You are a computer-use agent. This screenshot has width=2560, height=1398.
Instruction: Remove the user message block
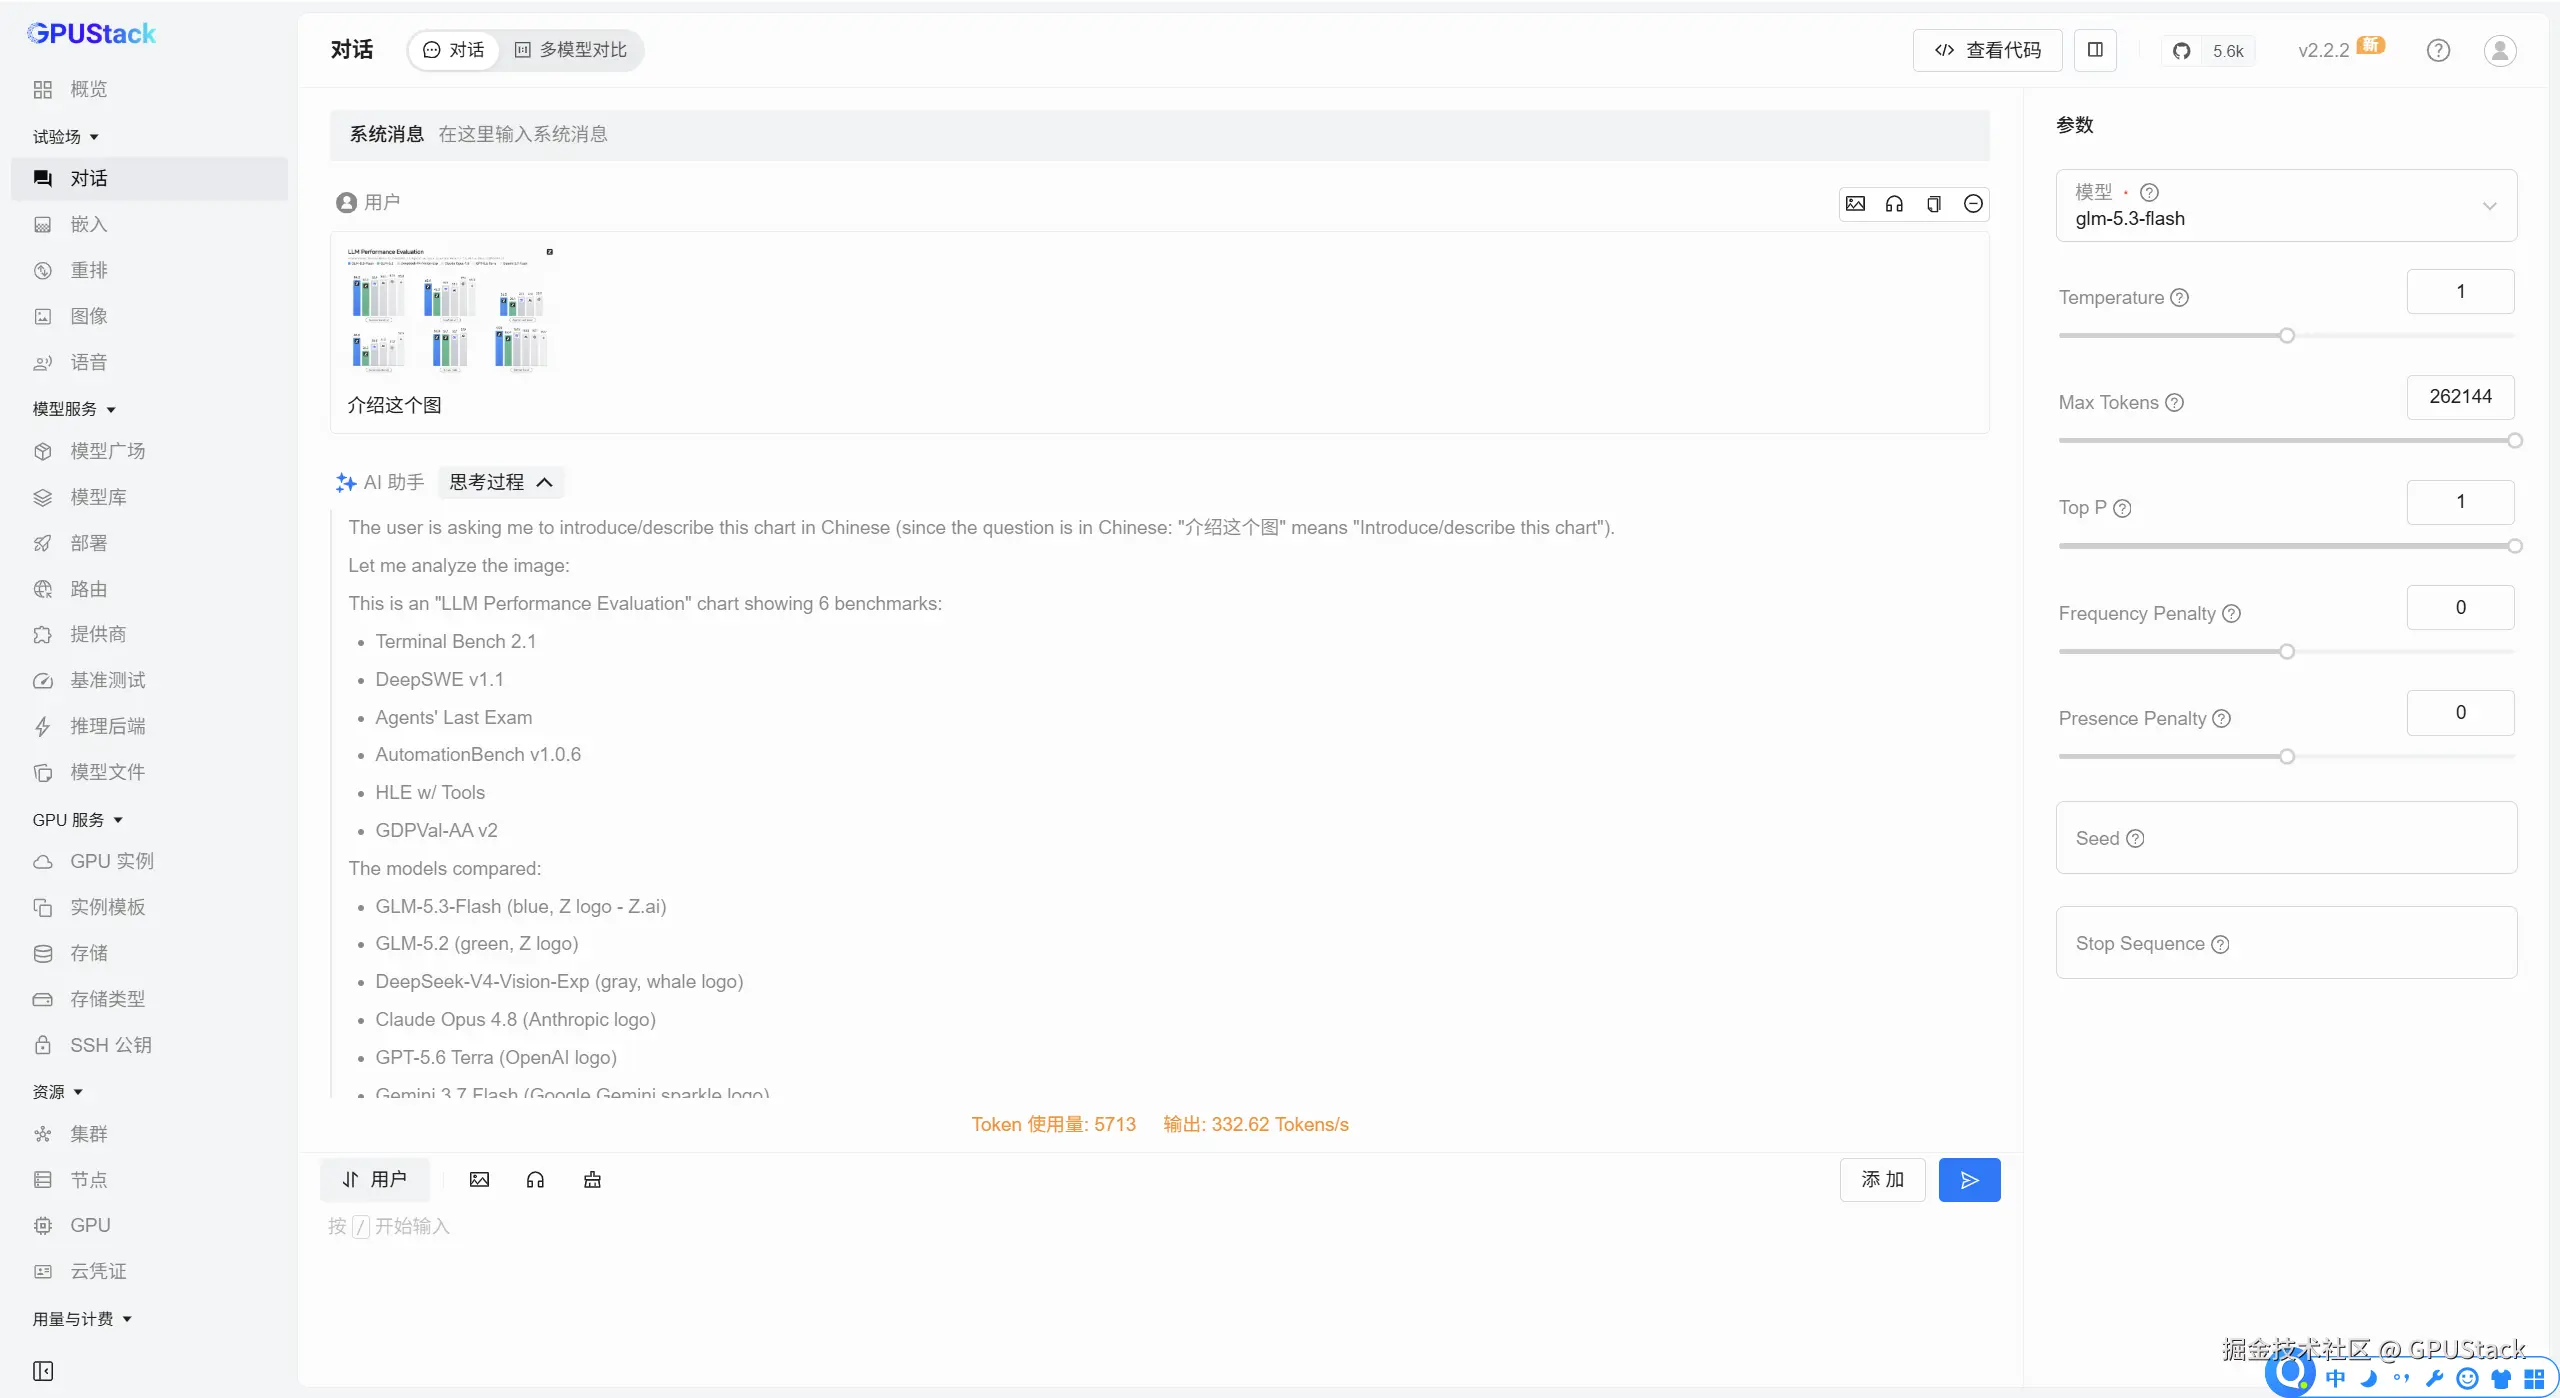(x=1973, y=204)
